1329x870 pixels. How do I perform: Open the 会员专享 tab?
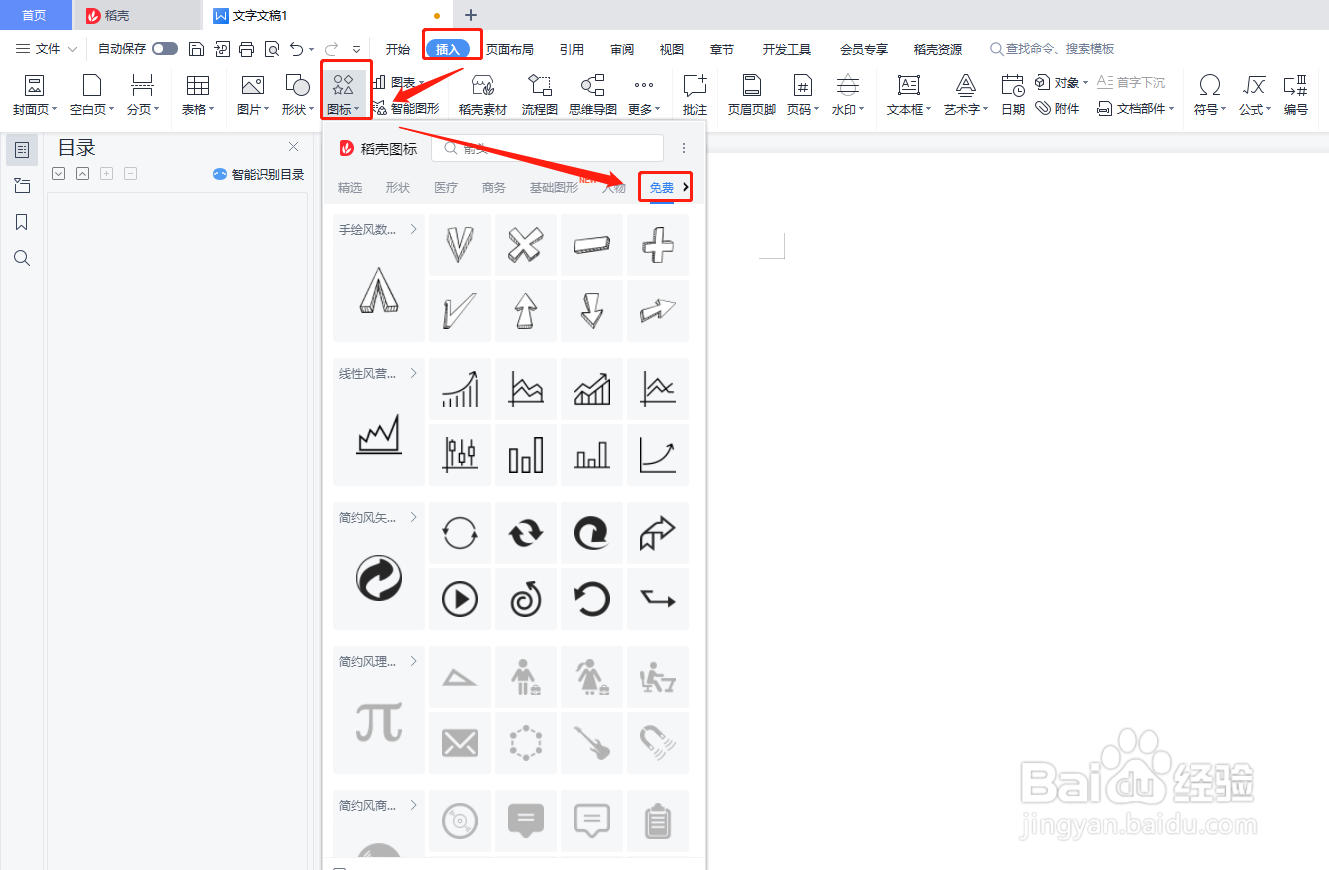(x=864, y=49)
